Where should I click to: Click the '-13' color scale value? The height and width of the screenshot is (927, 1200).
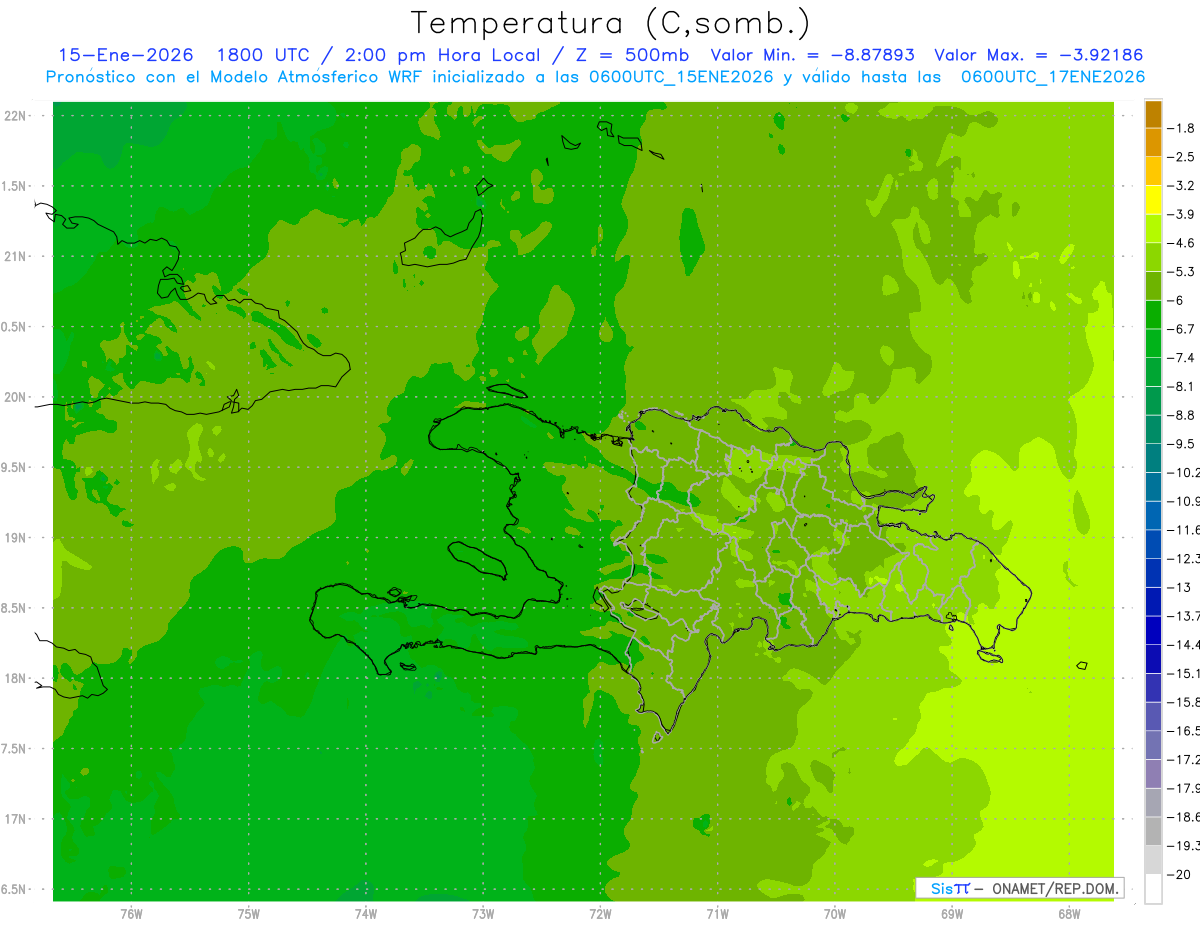(x=1180, y=587)
